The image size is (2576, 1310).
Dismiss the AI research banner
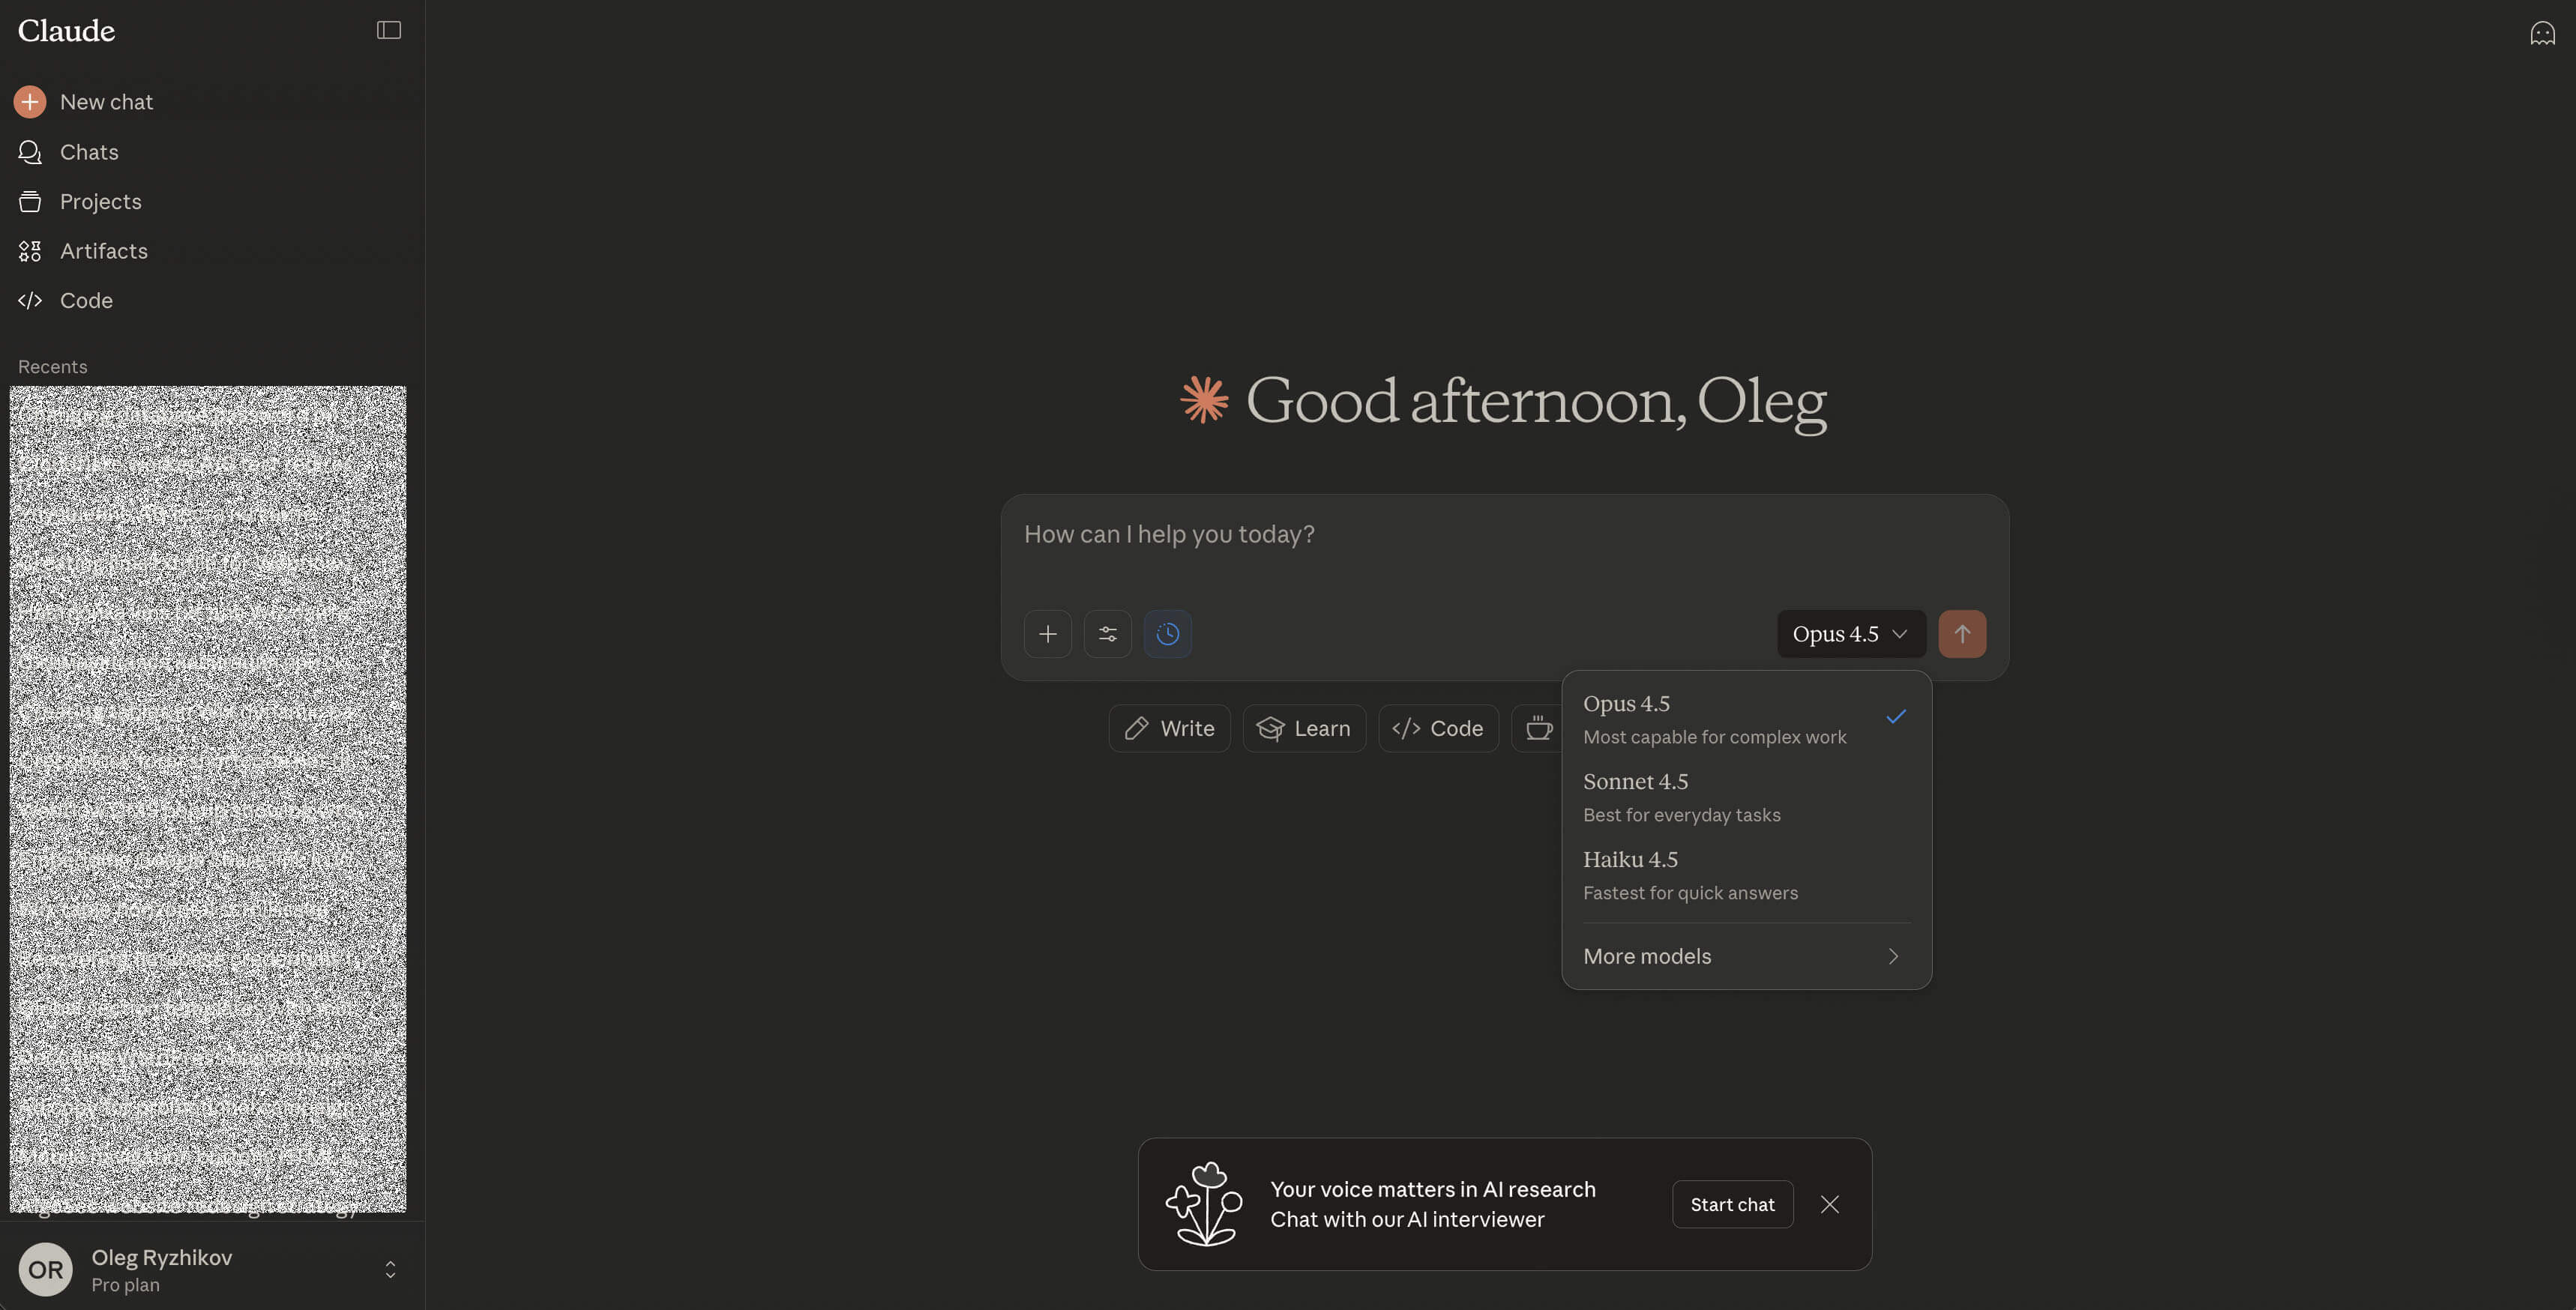(1829, 1204)
